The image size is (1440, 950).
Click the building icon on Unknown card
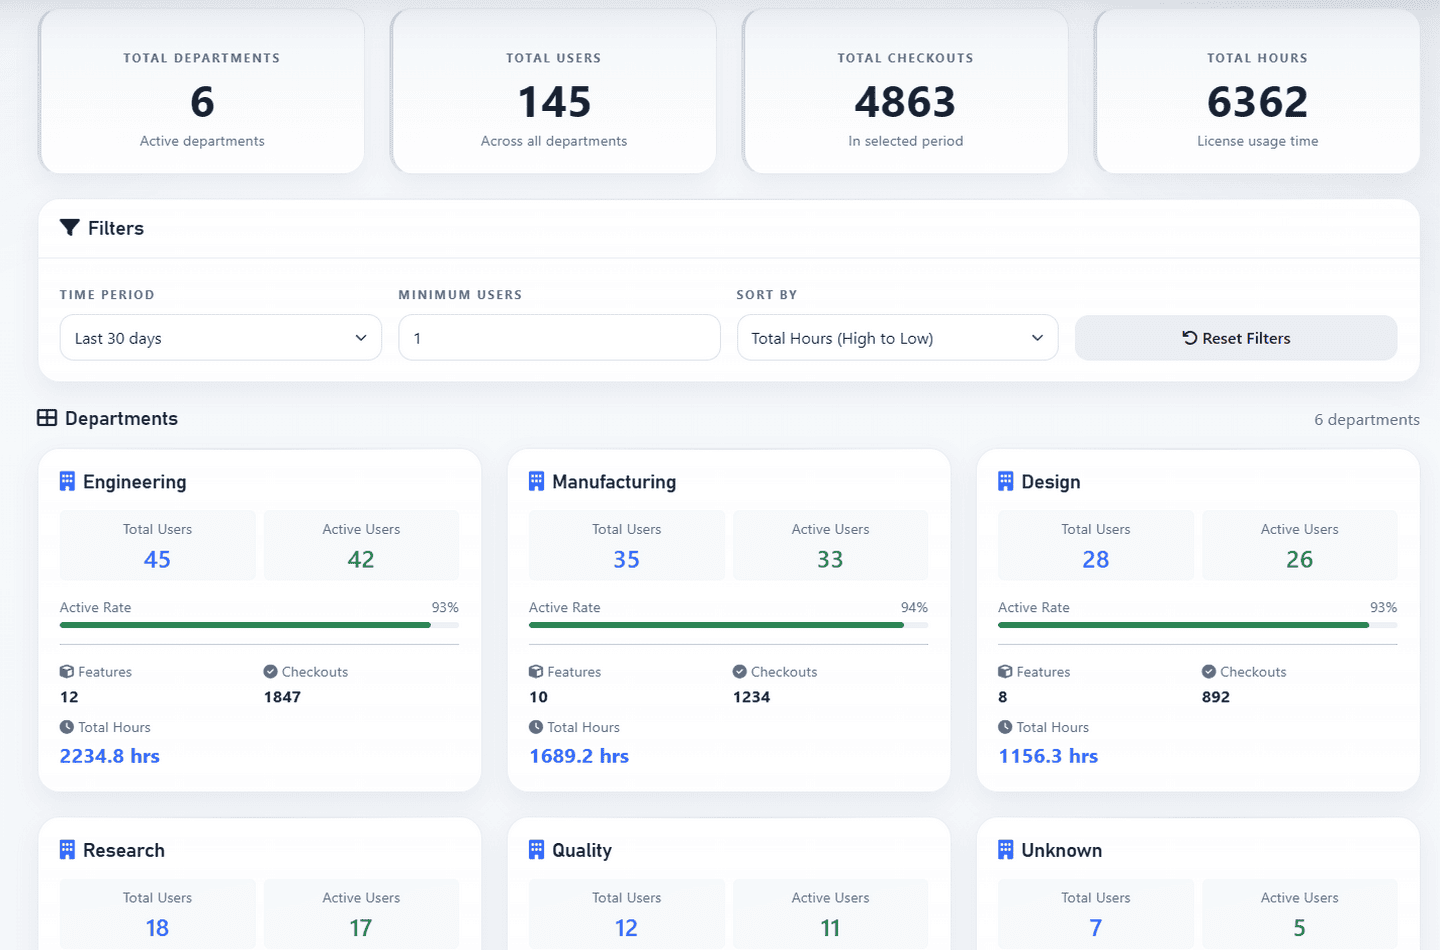(x=1005, y=850)
